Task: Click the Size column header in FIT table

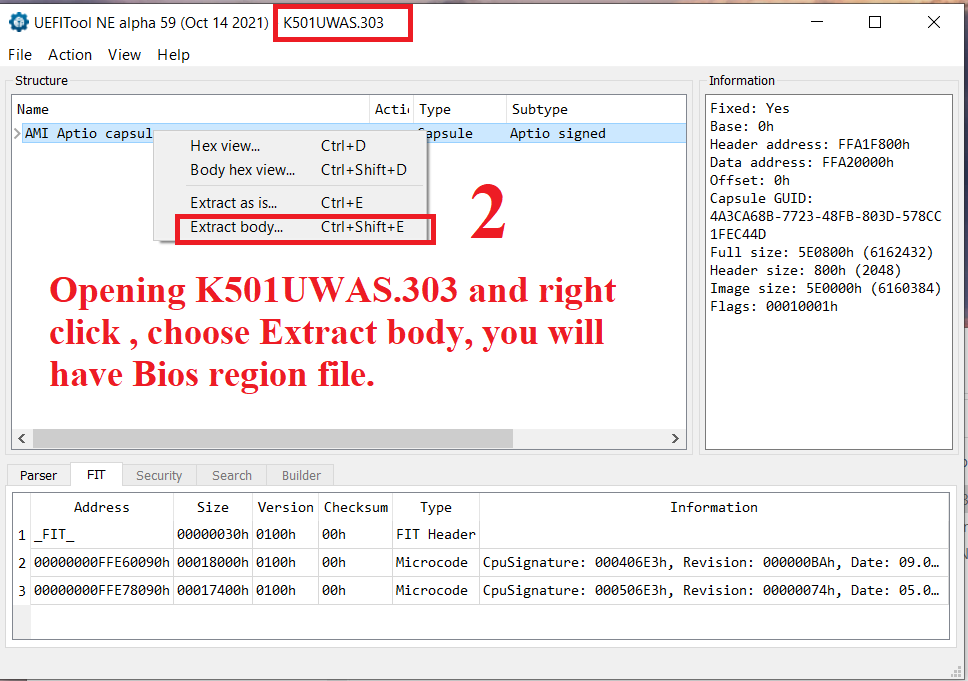Action: pyautogui.click(x=213, y=508)
